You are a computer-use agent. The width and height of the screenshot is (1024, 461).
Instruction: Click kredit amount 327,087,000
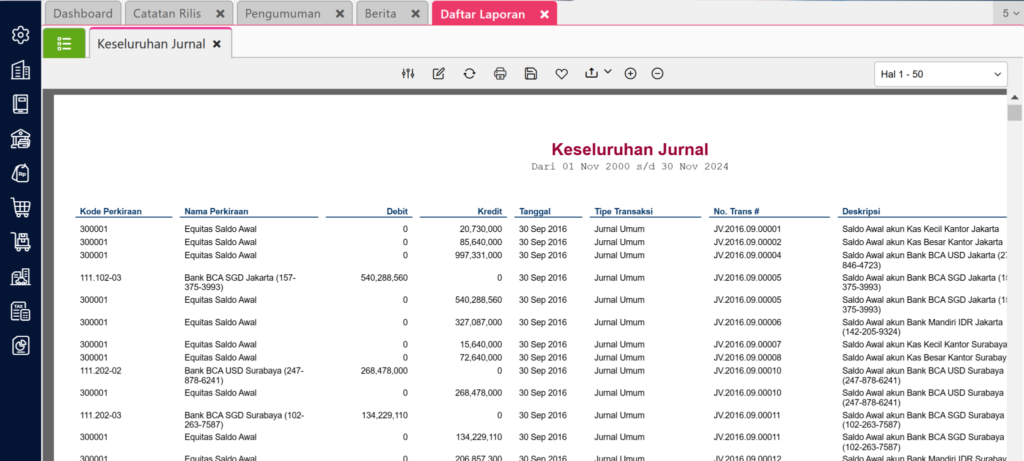coord(479,322)
